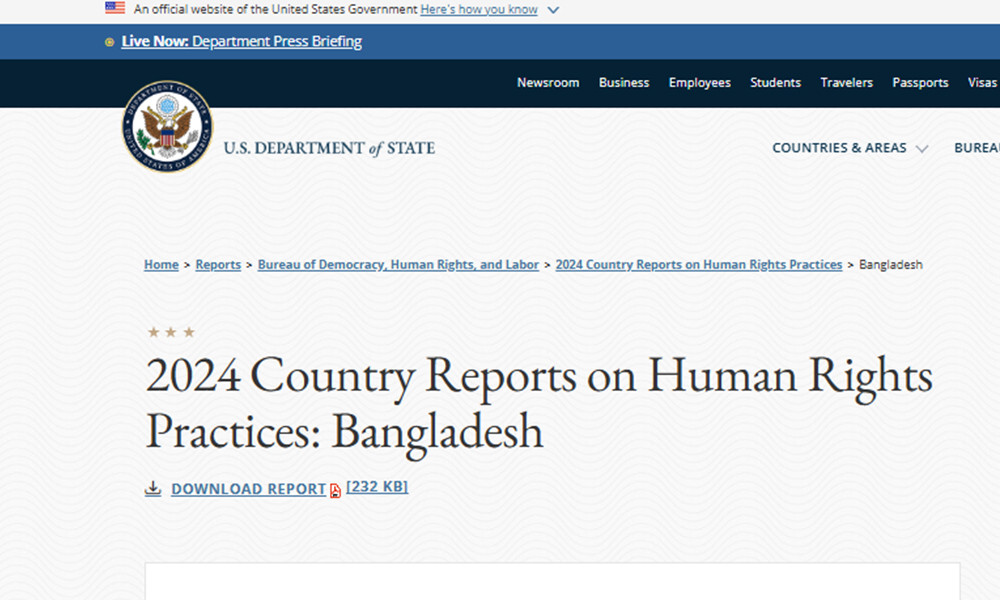1000x600 pixels.
Task: Click the live indicator dot icon
Action: click(109, 42)
